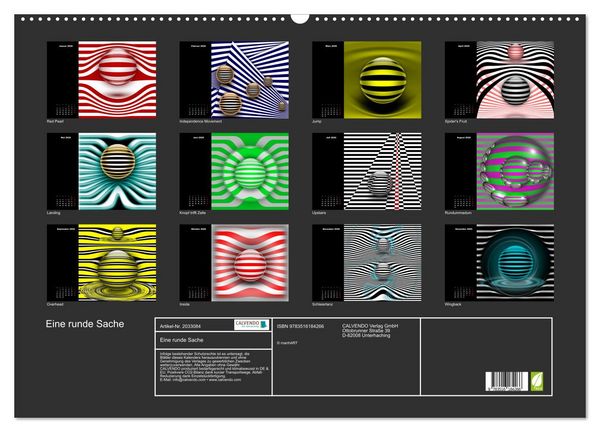Click the 'Red Pearl' caption

55,121
